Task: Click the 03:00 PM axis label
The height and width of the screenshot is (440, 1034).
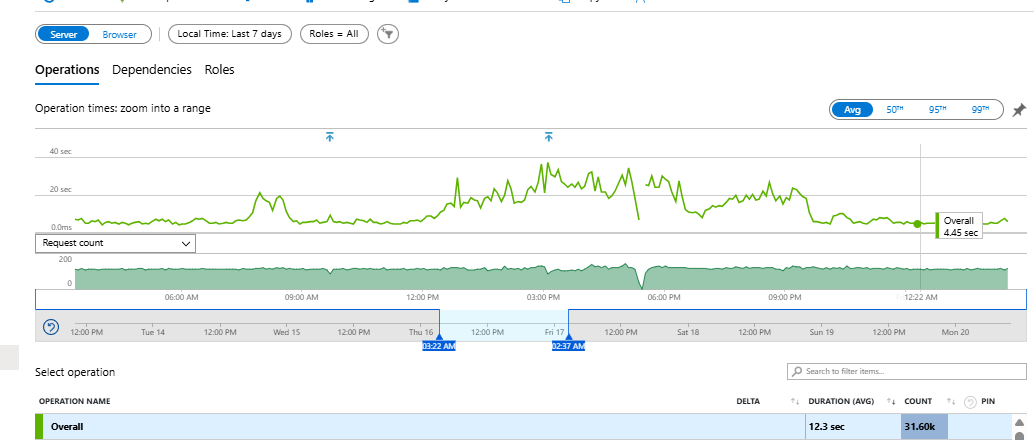Action: (x=541, y=298)
